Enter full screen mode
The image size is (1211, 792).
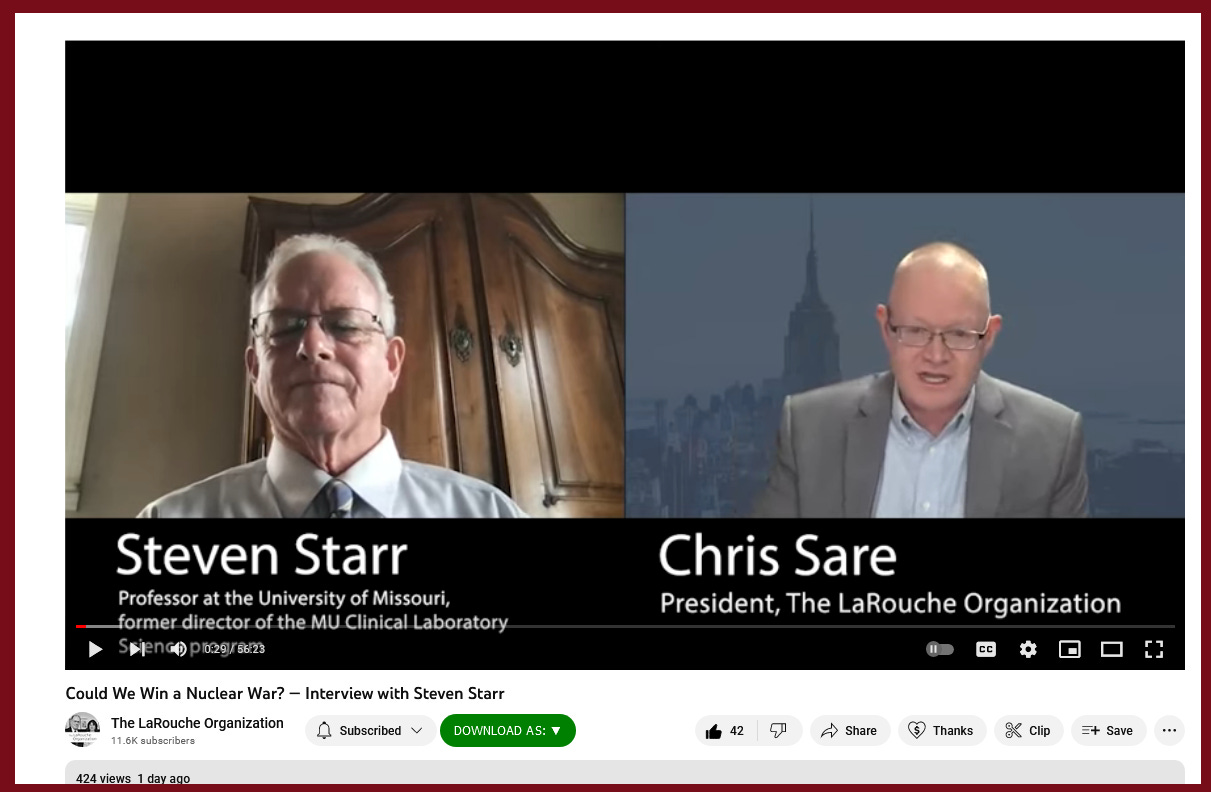[1154, 649]
